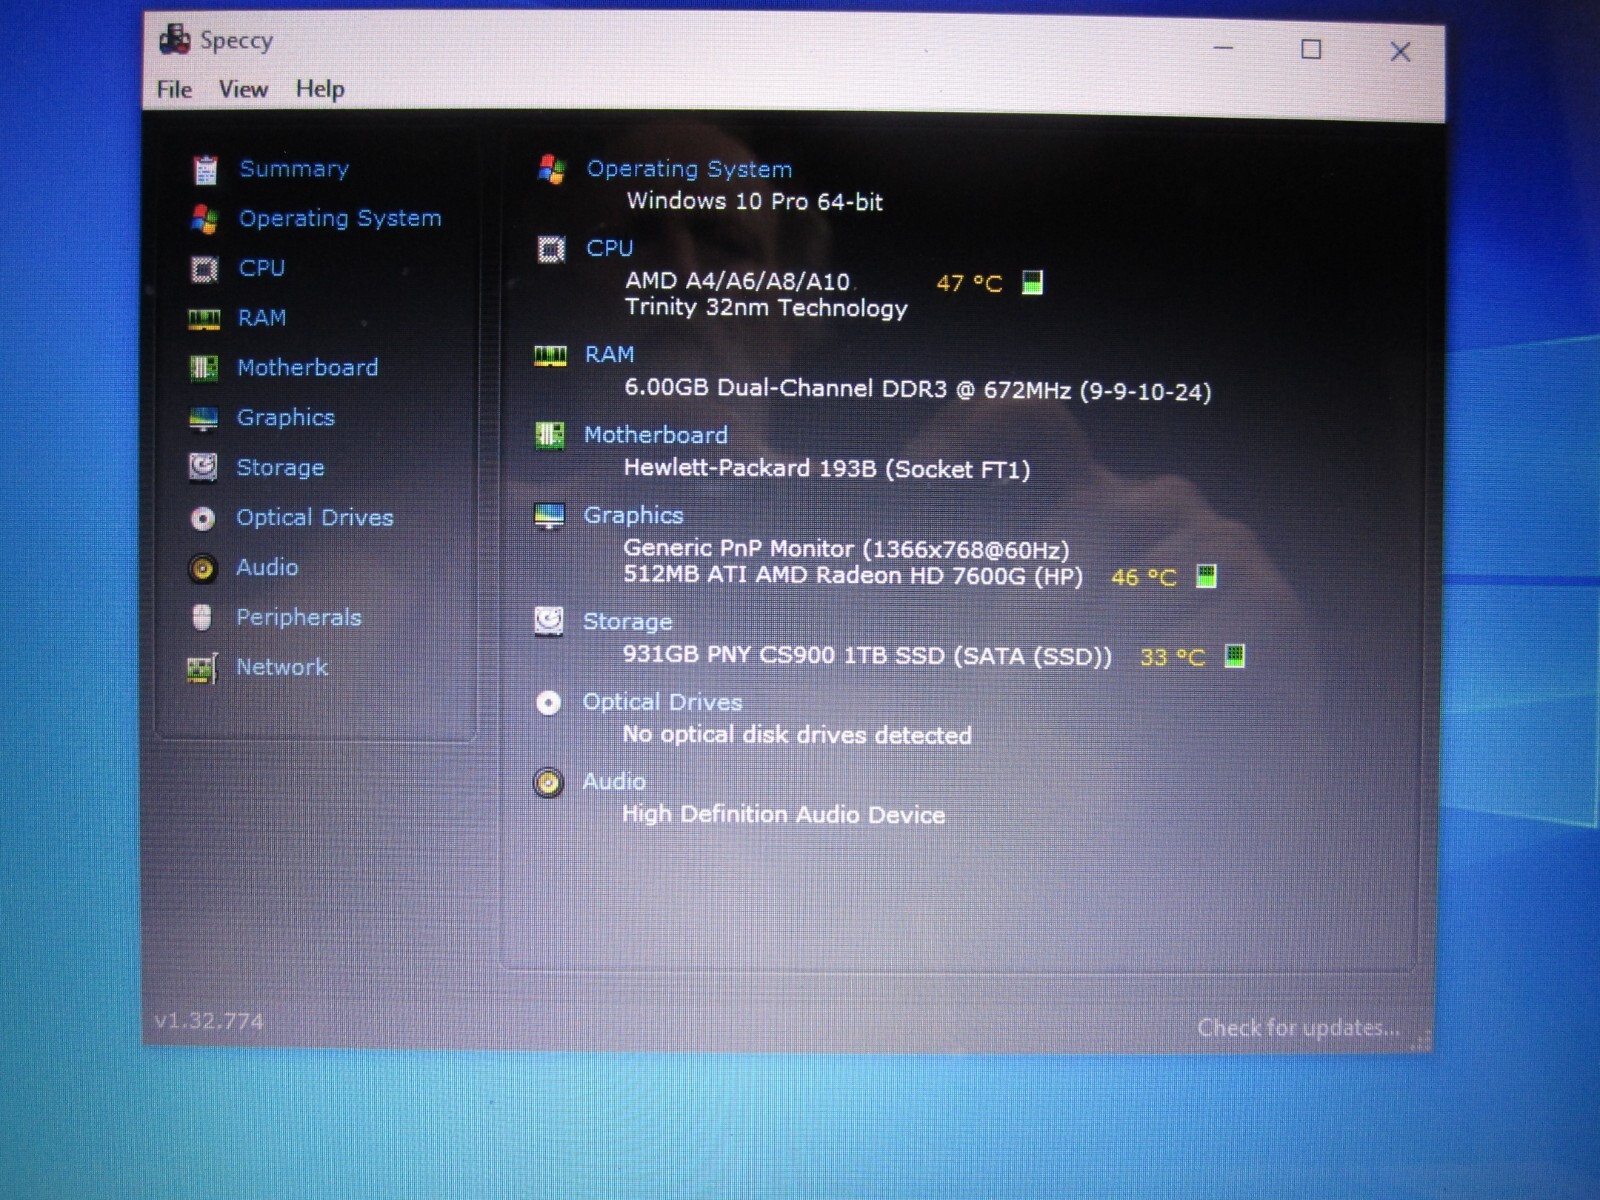Select Peripherals in the sidebar

click(x=298, y=617)
